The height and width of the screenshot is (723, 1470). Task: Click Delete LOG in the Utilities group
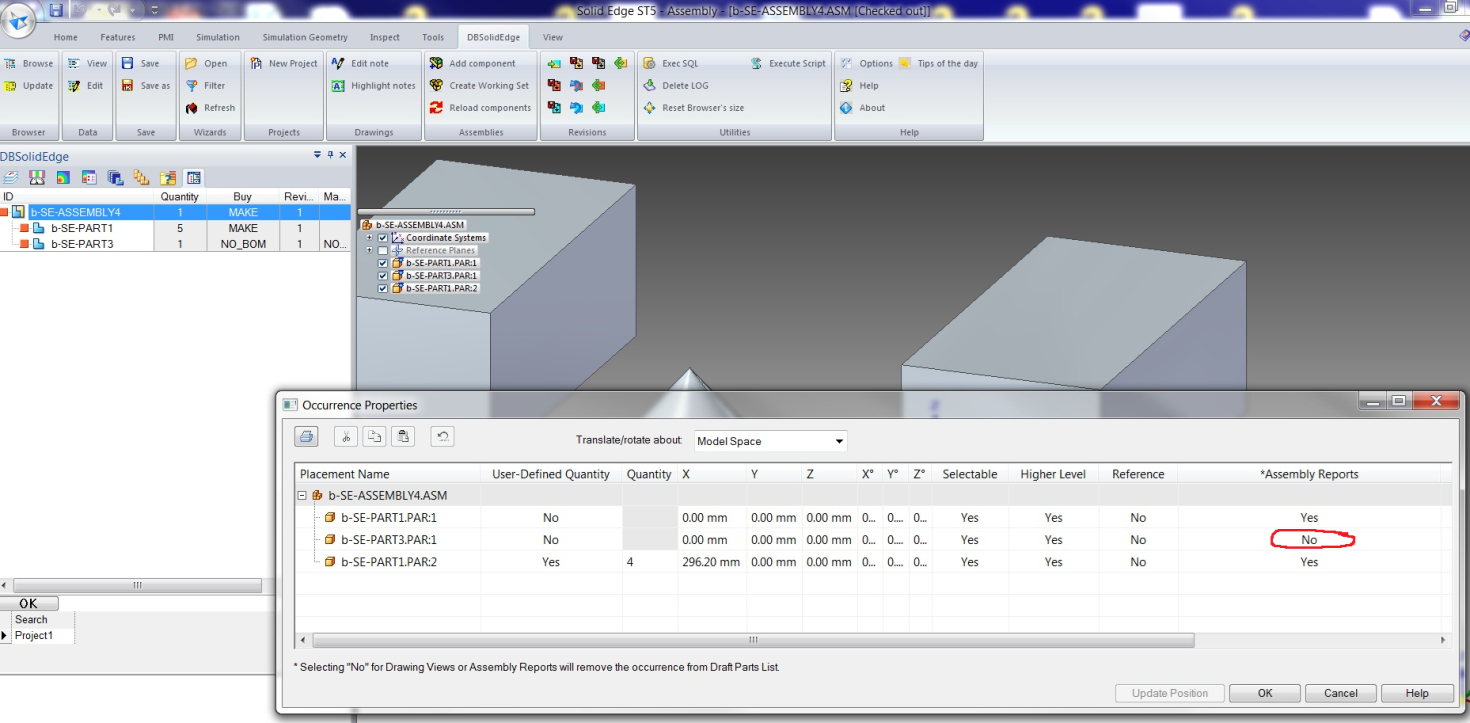(676, 86)
